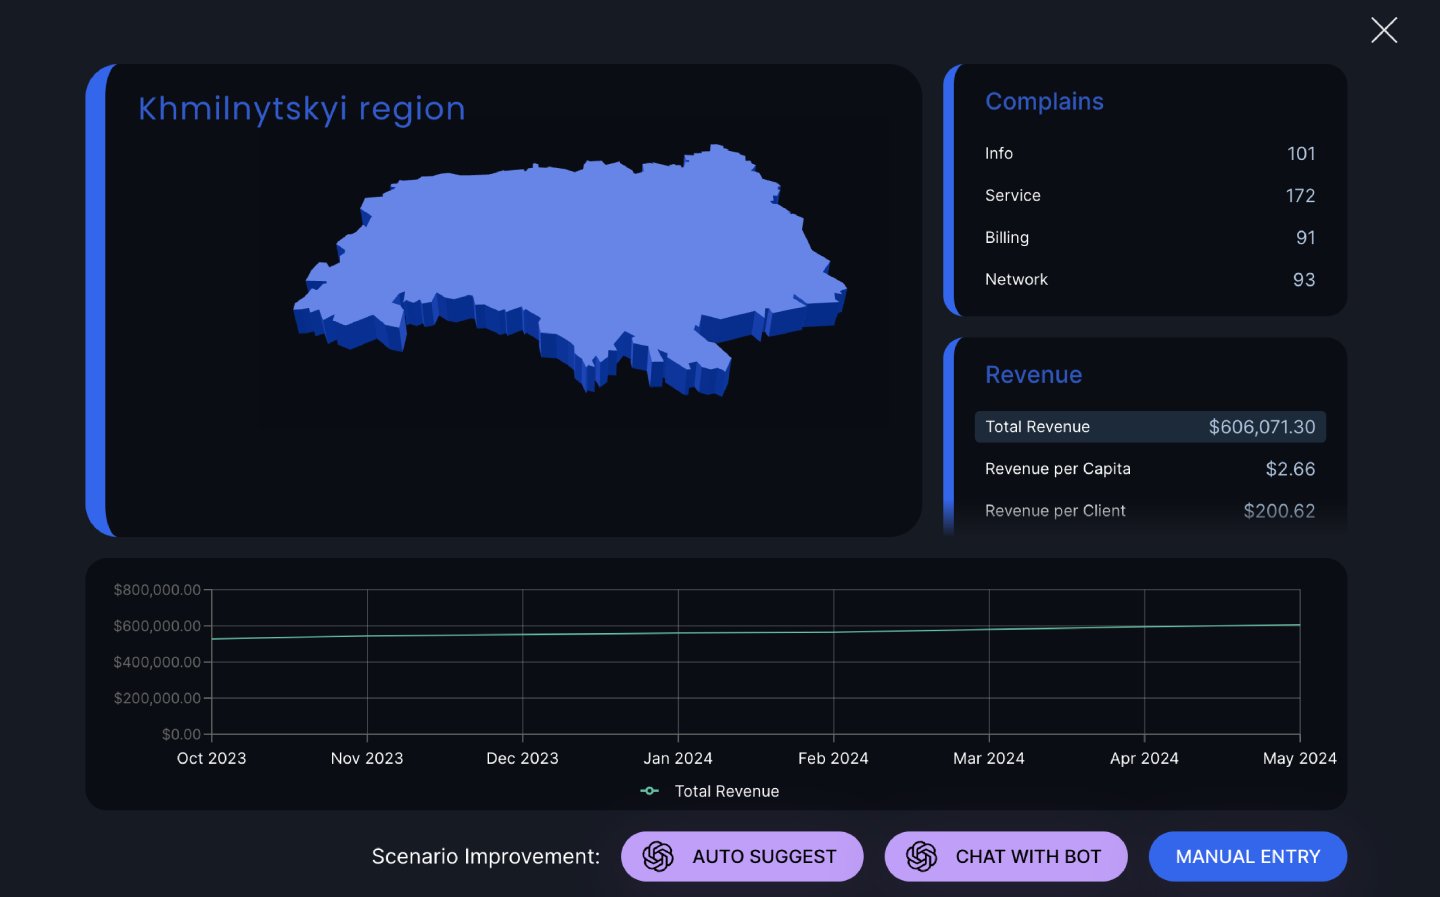Switch to the Network complaints entry
The width and height of the screenshot is (1440, 897).
[1148, 279]
